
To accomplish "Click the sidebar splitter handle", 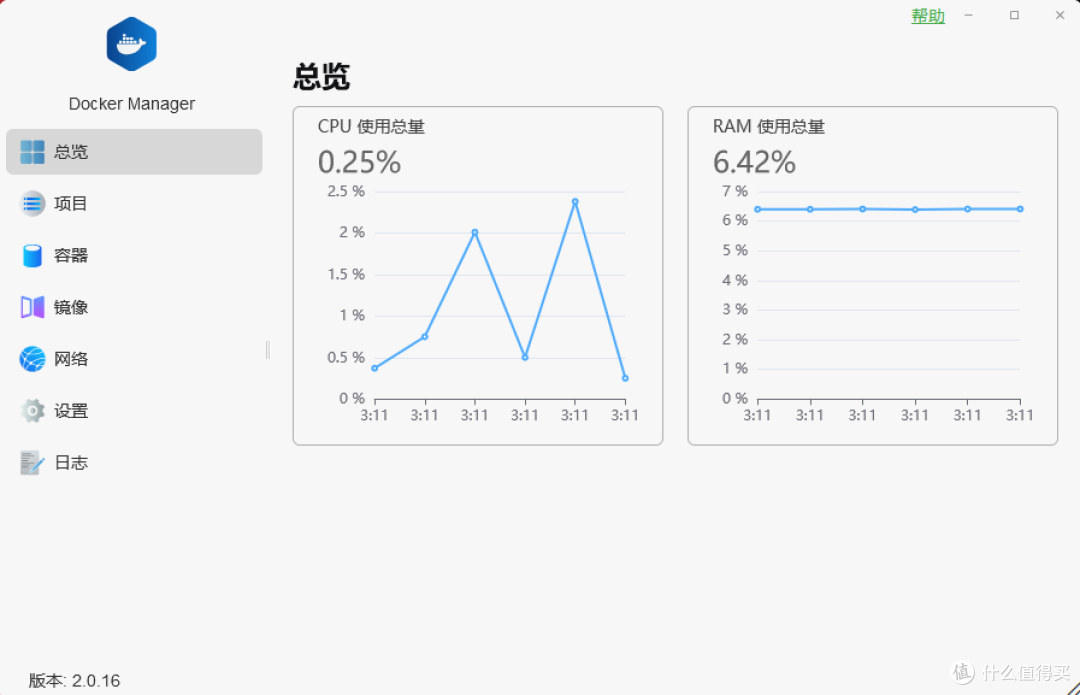I will 268,350.
